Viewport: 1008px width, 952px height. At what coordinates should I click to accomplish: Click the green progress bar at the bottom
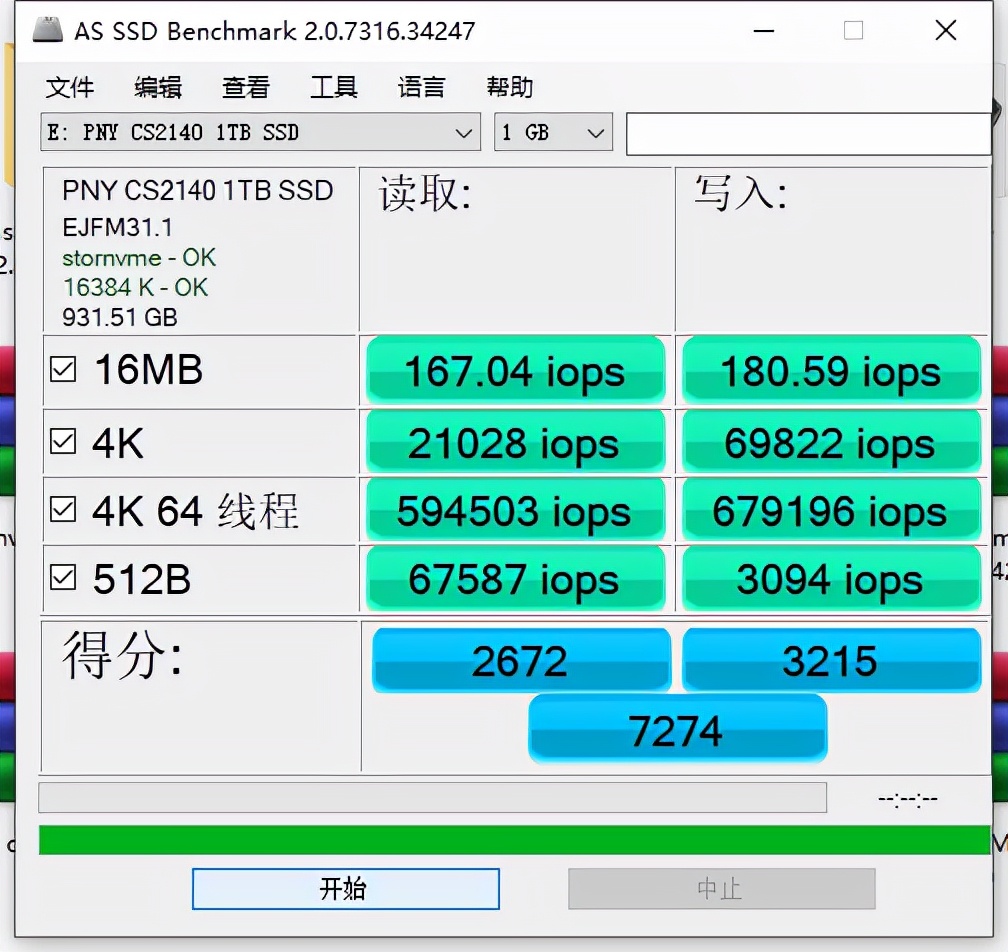pos(500,840)
